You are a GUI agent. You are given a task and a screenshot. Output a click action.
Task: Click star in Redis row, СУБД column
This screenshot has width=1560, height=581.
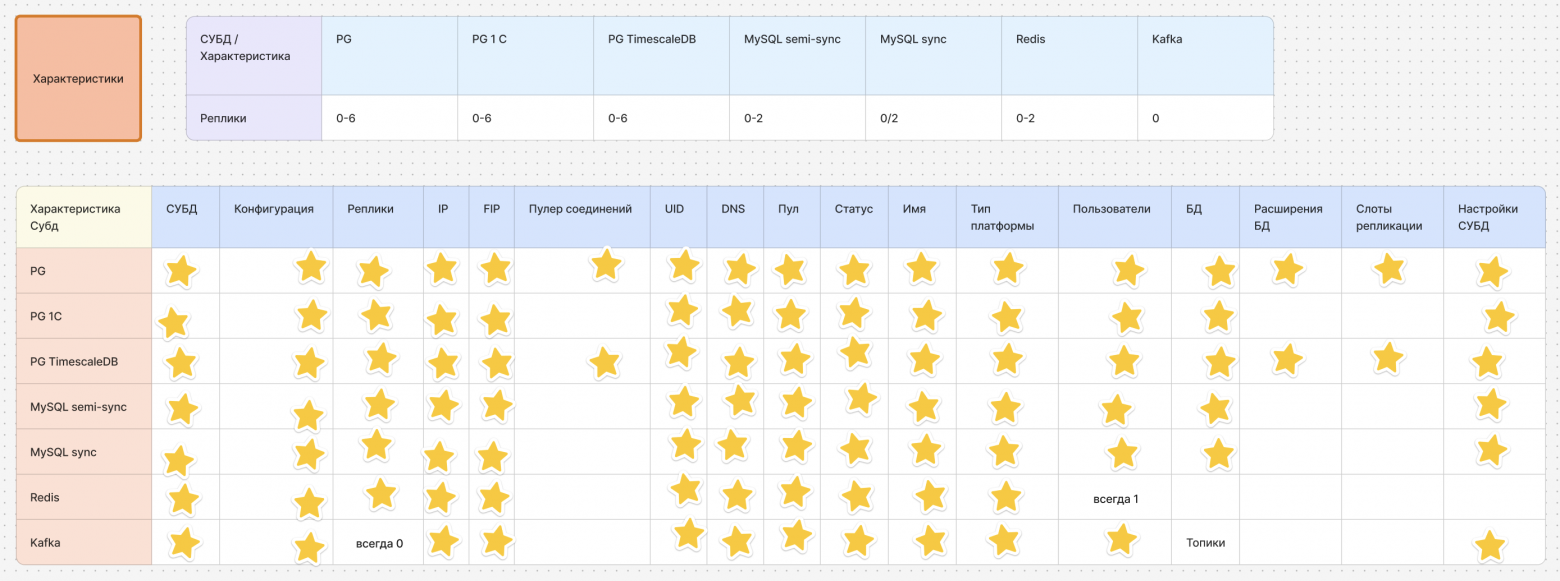tap(184, 499)
